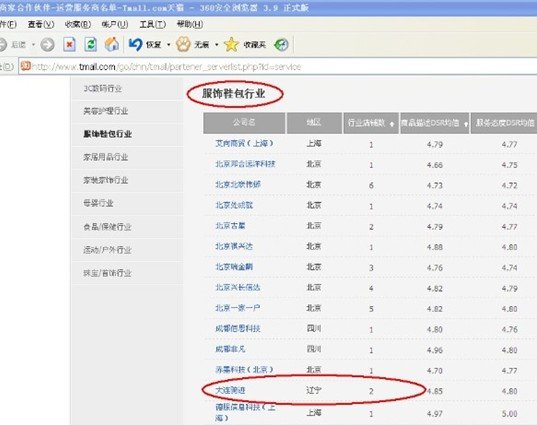Open the 大连 company link in 辽宁 row
The height and width of the screenshot is (425, 537).
[230, 390]
